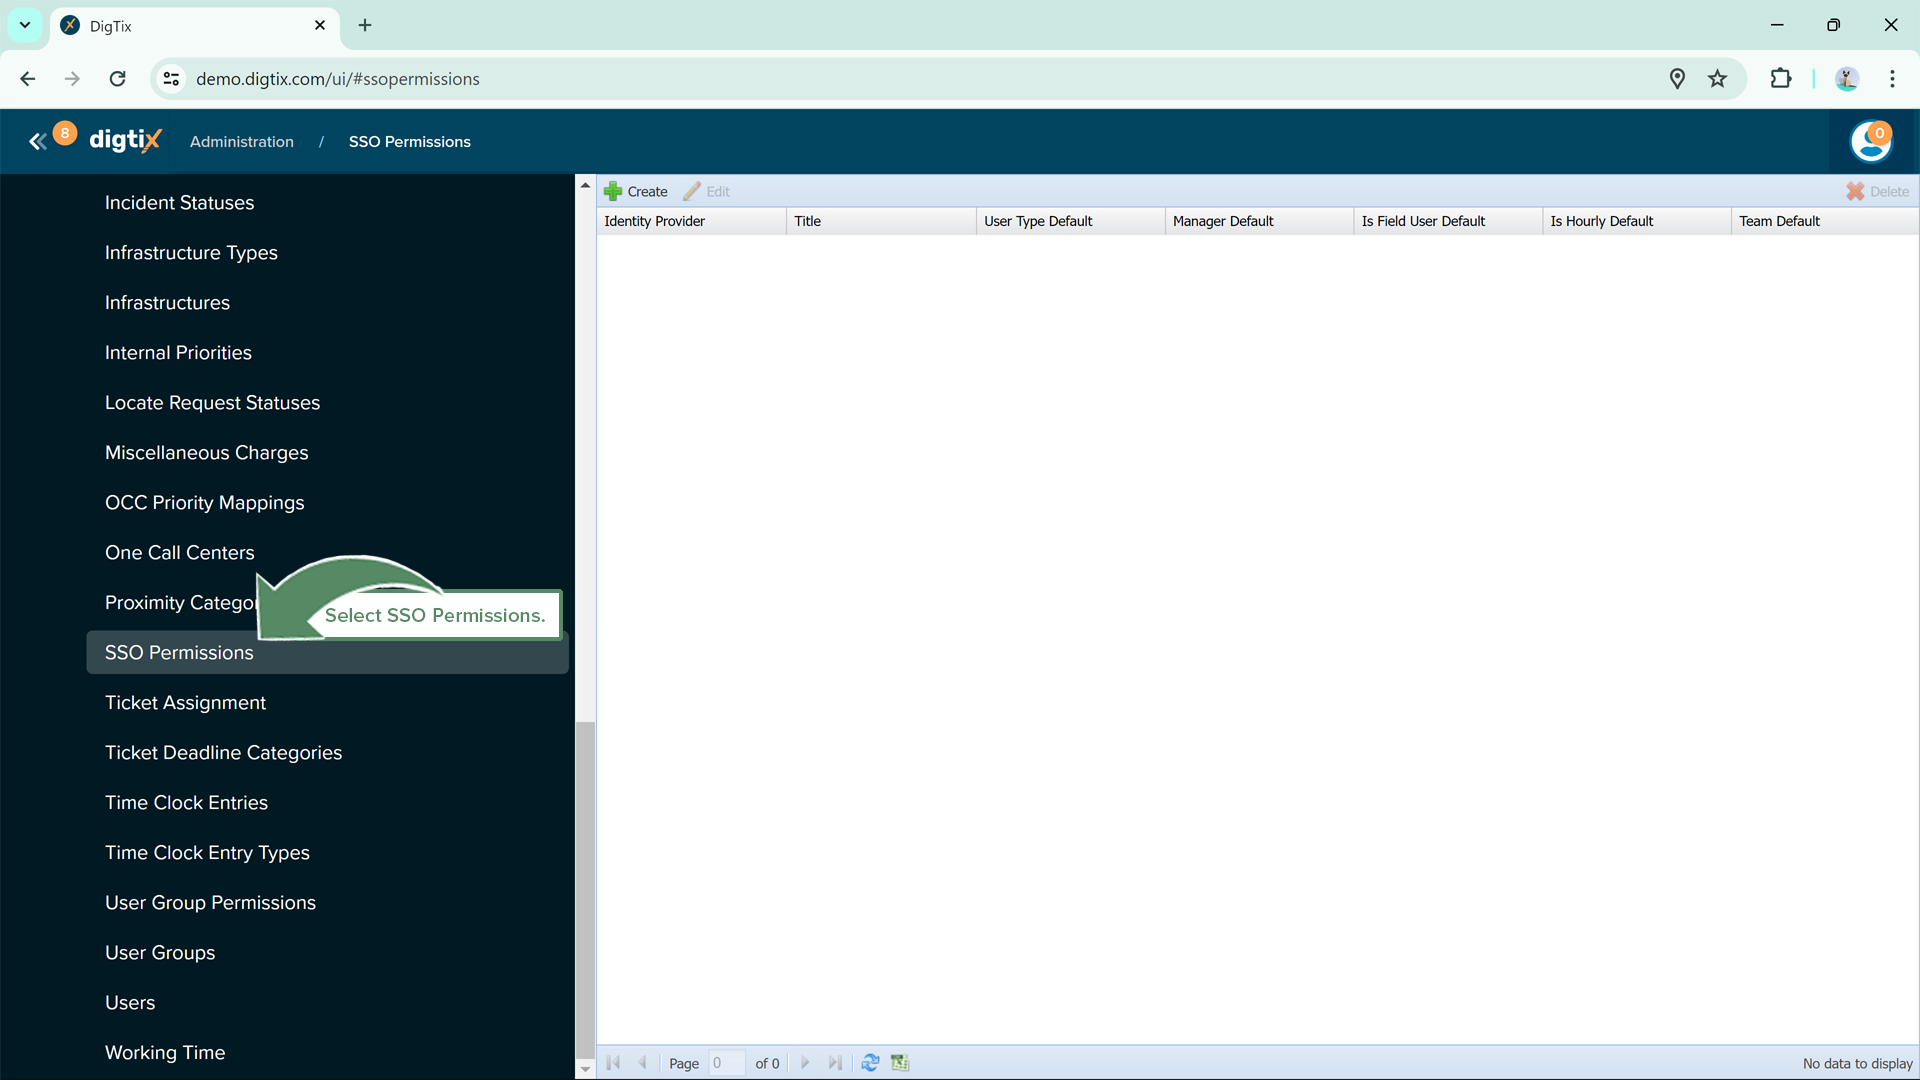Image resolution: width=1920 pixels, height=1080 pixels.
Task: Click Administration breadcrumb link
Action: click(x=242, y=142)
